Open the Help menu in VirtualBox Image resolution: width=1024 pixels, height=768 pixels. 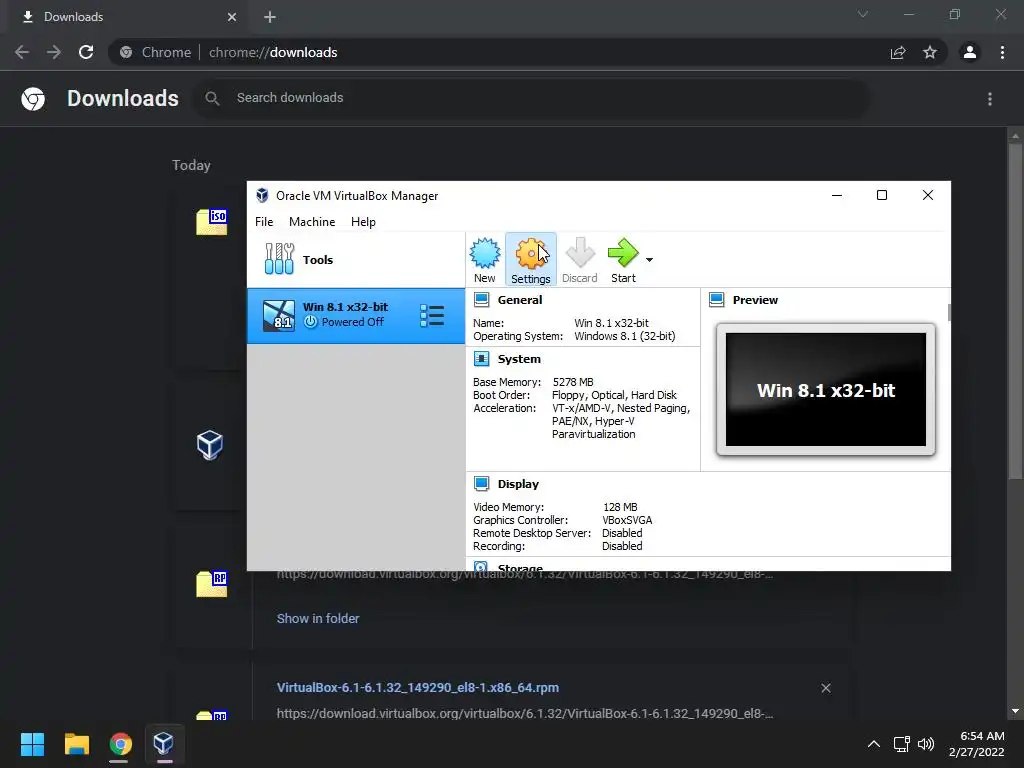(363, 222)
